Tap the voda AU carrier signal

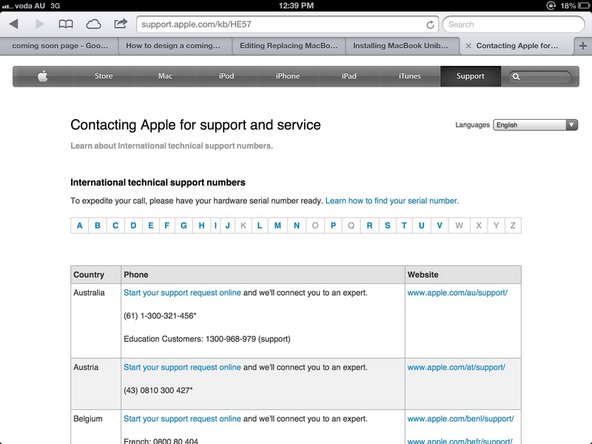tap(24, 6)
